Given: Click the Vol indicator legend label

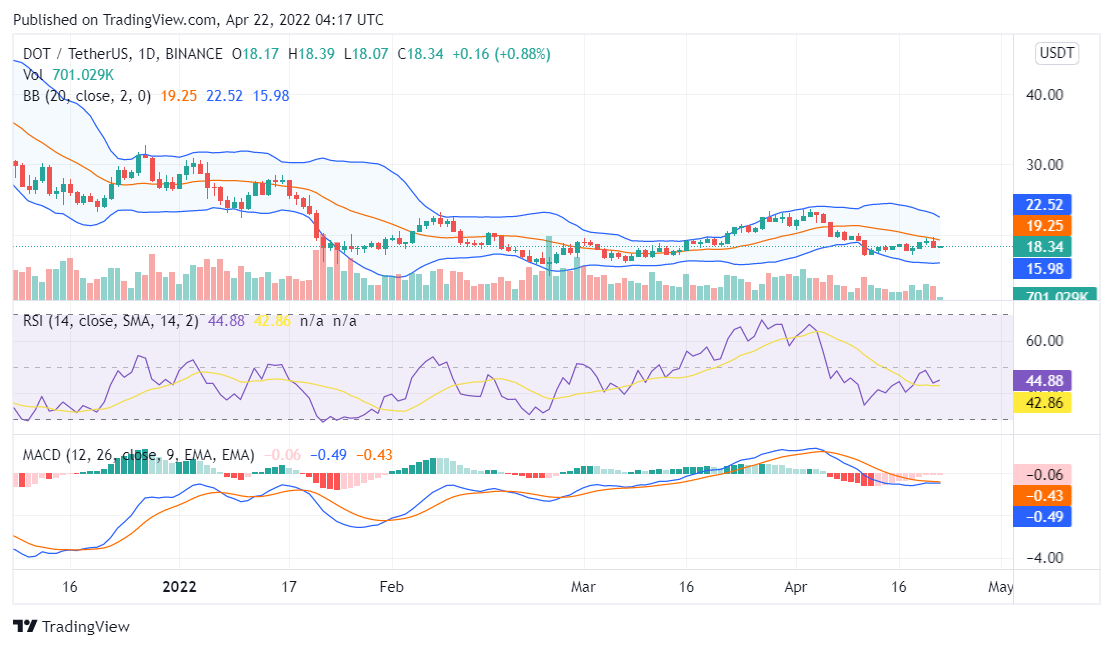Looking at the screenshot, I should [x=33, y=74].
